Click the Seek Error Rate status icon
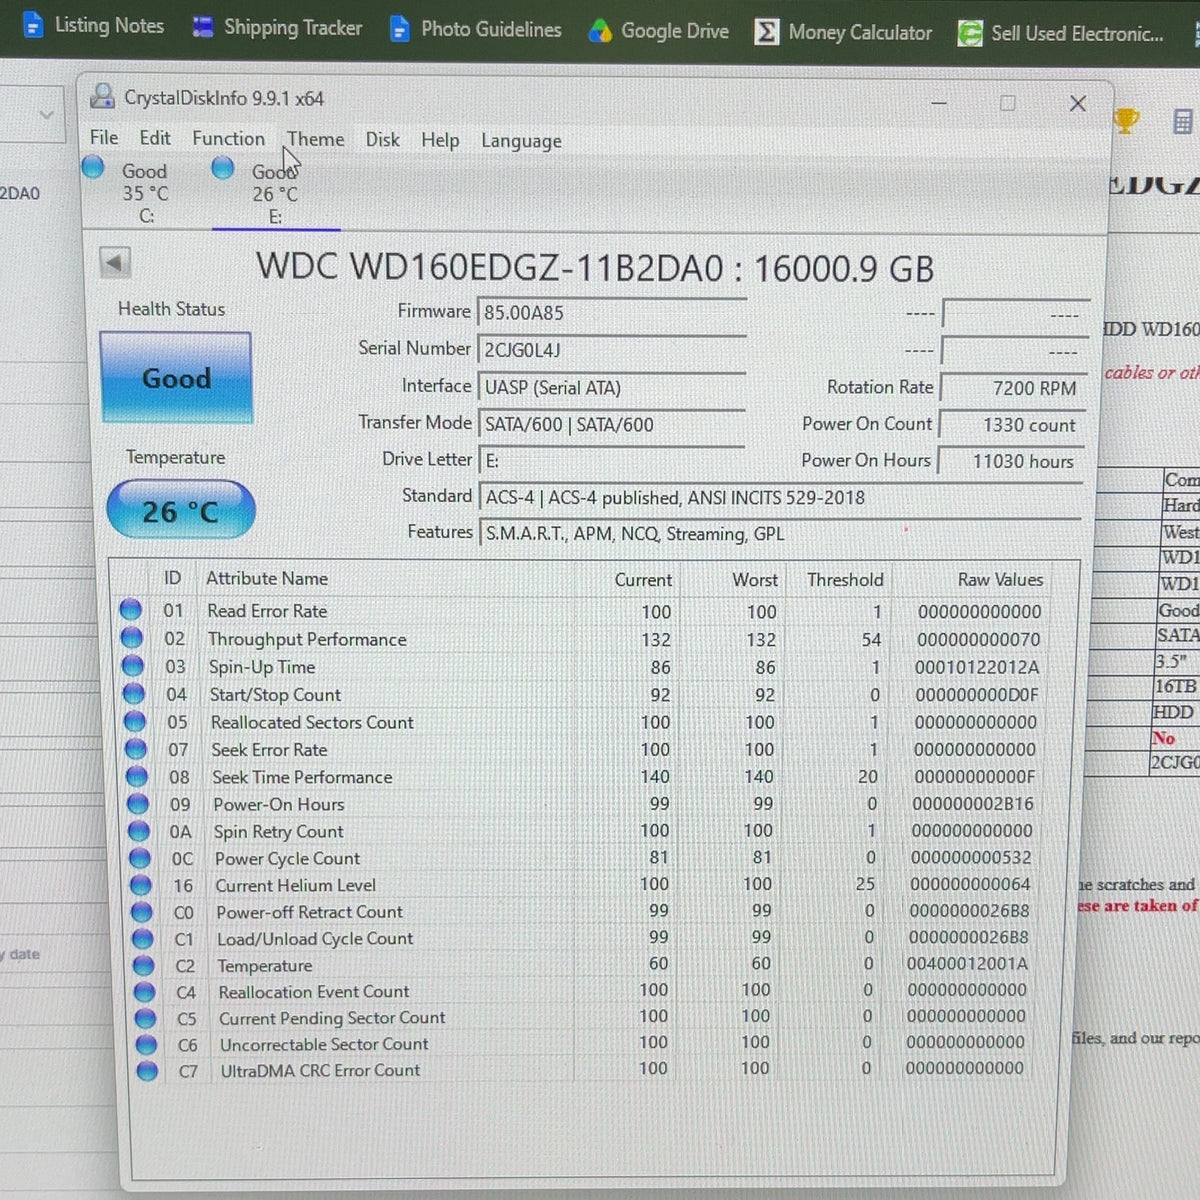 (x=135, y=748)
